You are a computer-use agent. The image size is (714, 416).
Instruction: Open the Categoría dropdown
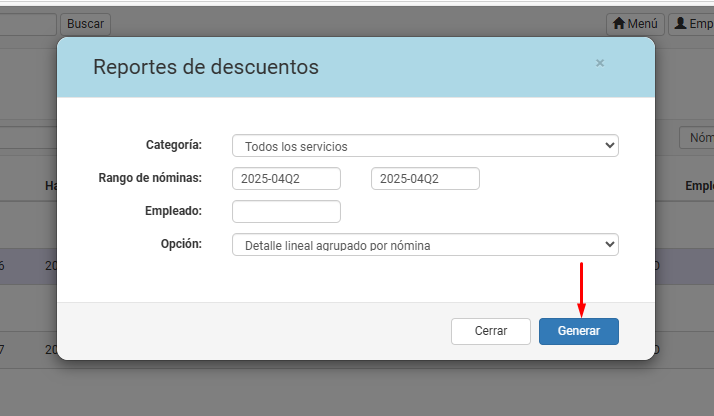click(x=425, y=146)
